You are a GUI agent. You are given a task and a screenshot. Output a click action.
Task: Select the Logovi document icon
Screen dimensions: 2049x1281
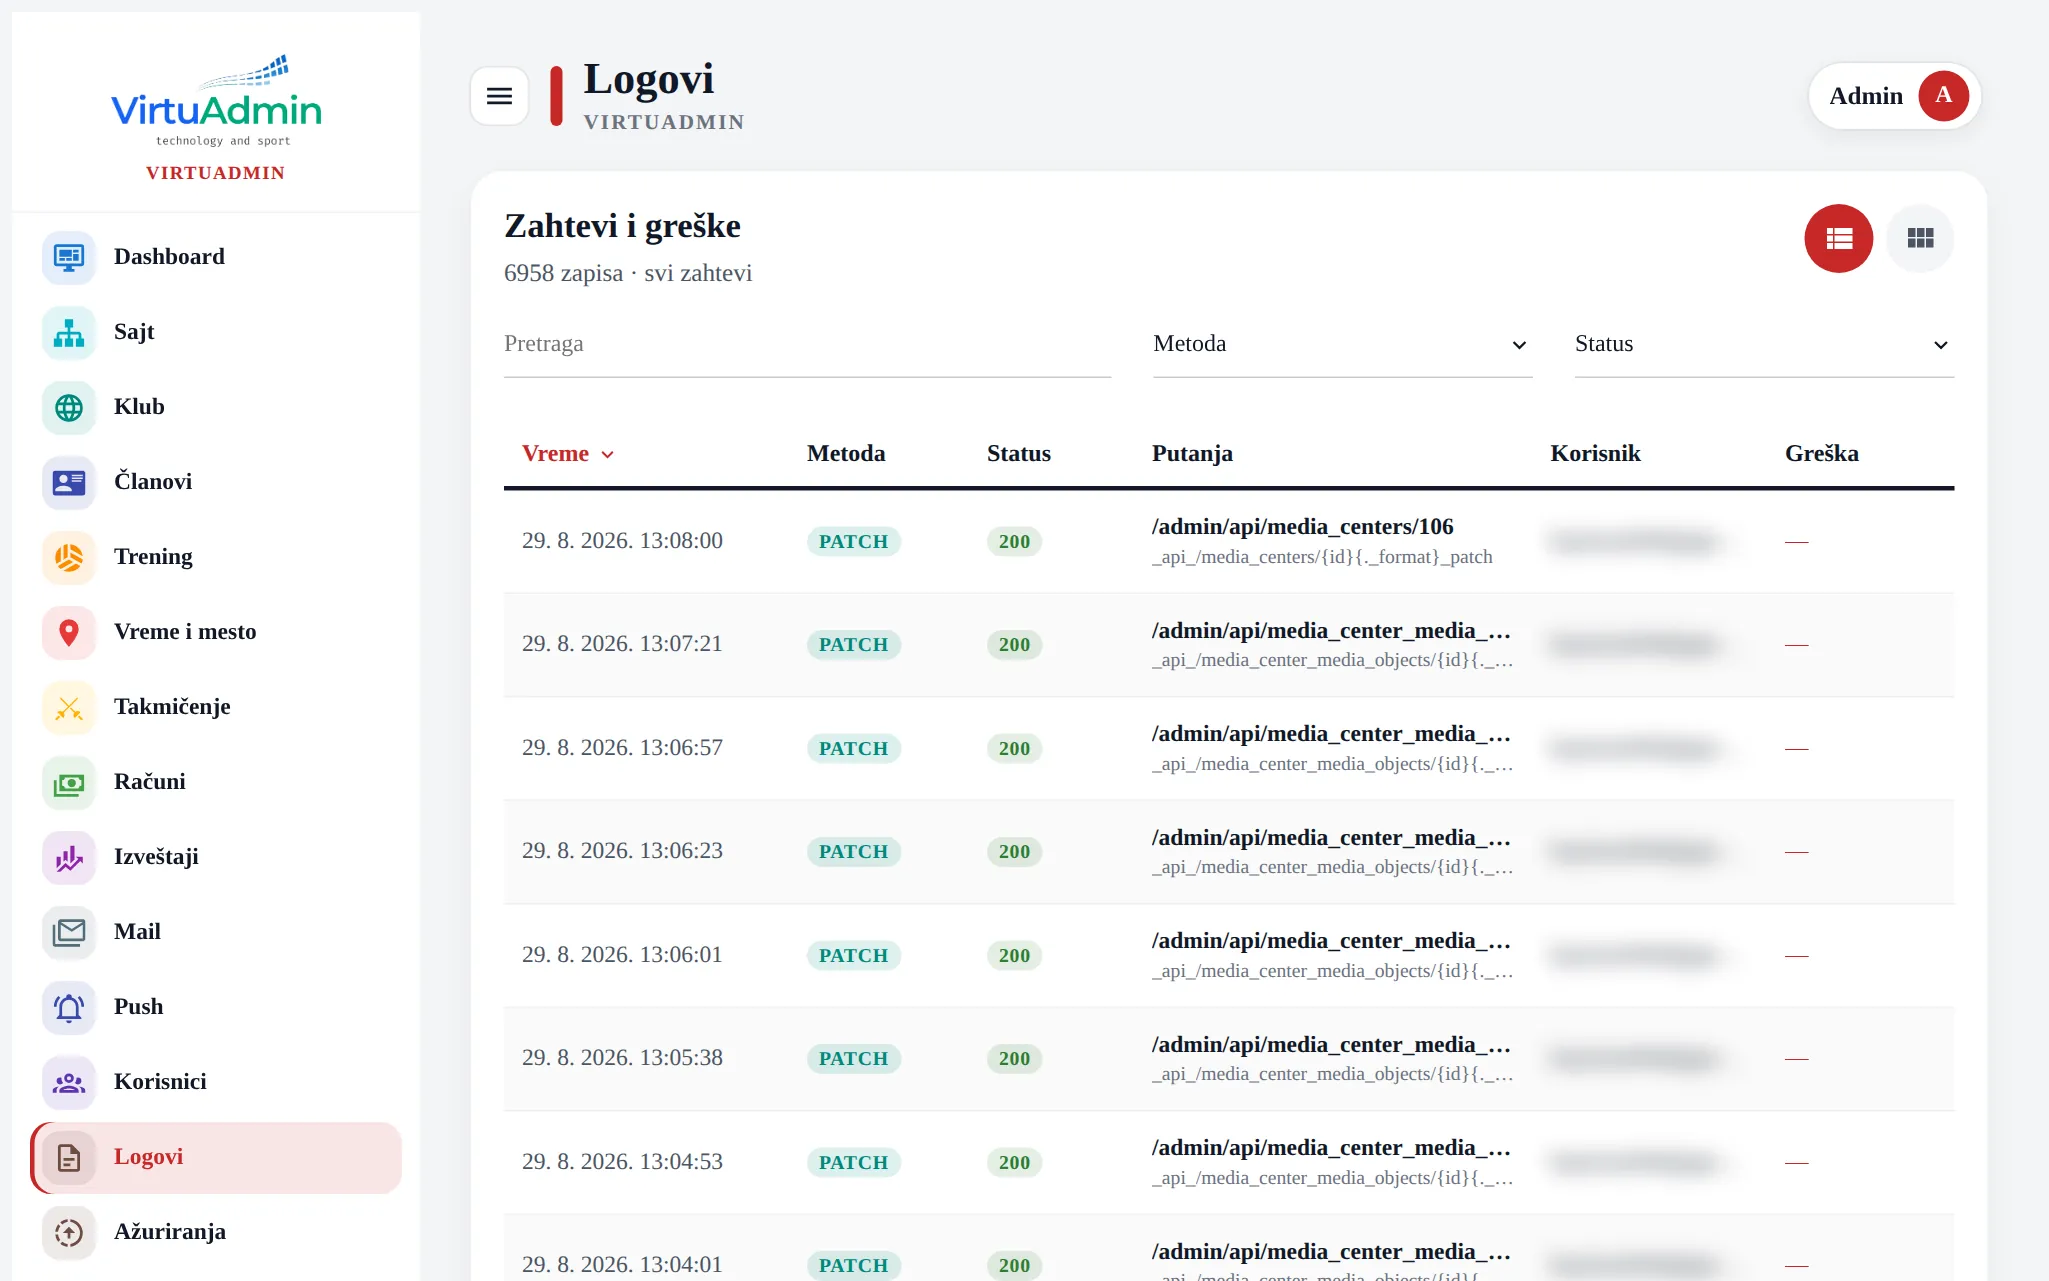pyautogui.click(x=69, y=1157)
